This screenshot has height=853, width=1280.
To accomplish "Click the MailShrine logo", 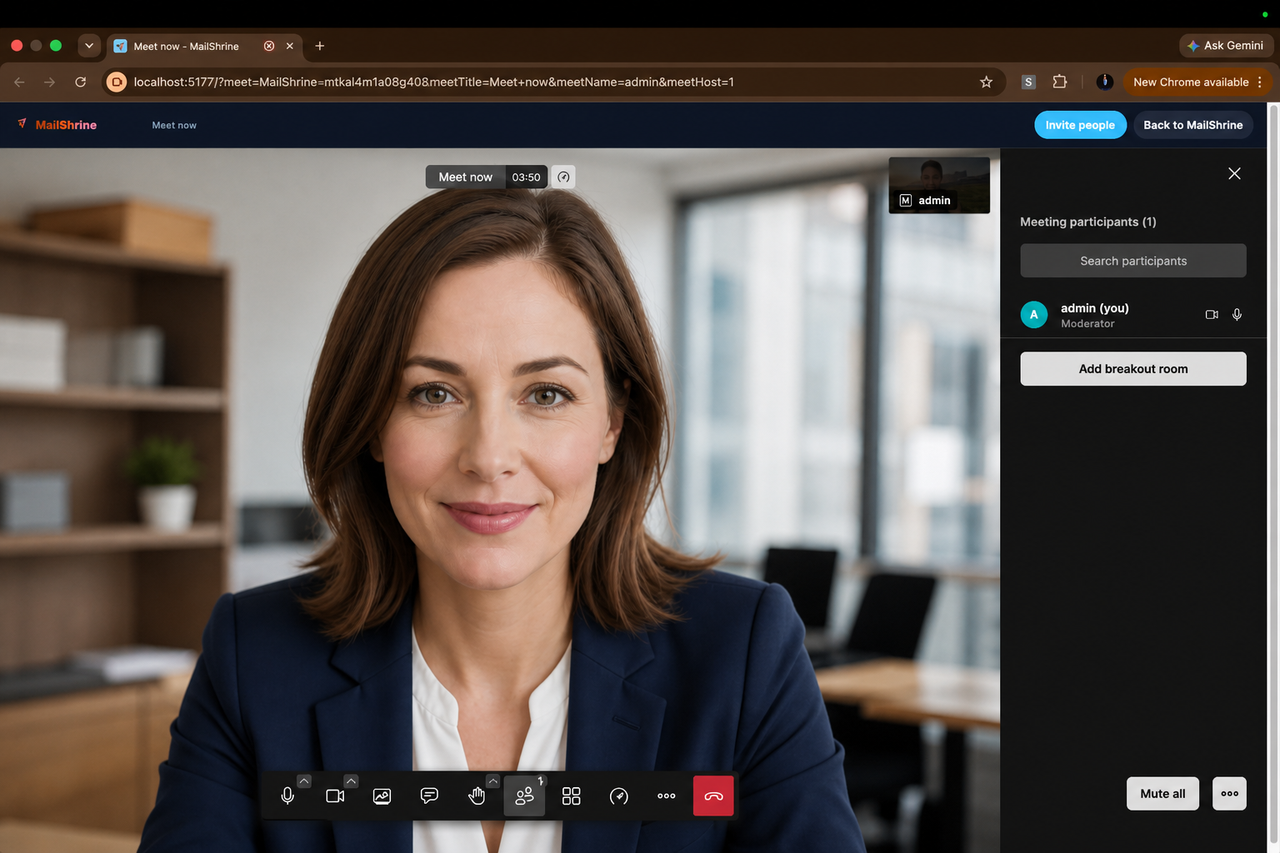I will 57,125.
